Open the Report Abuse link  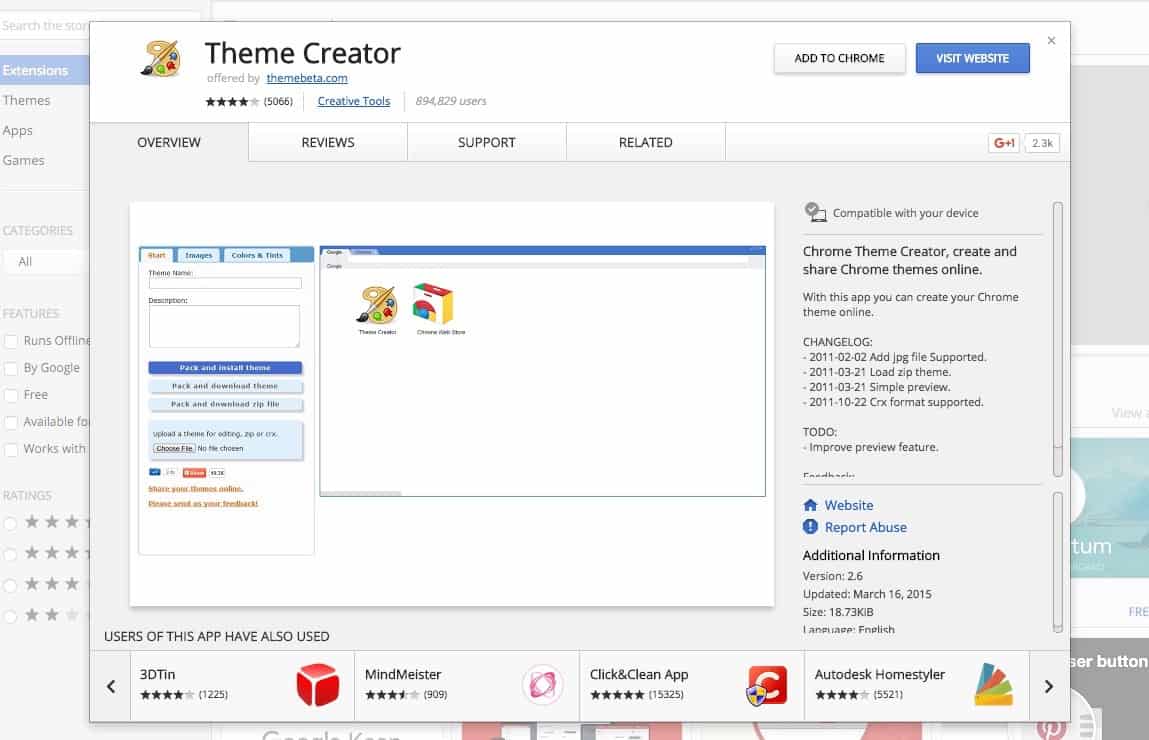(x=865, y=528)
